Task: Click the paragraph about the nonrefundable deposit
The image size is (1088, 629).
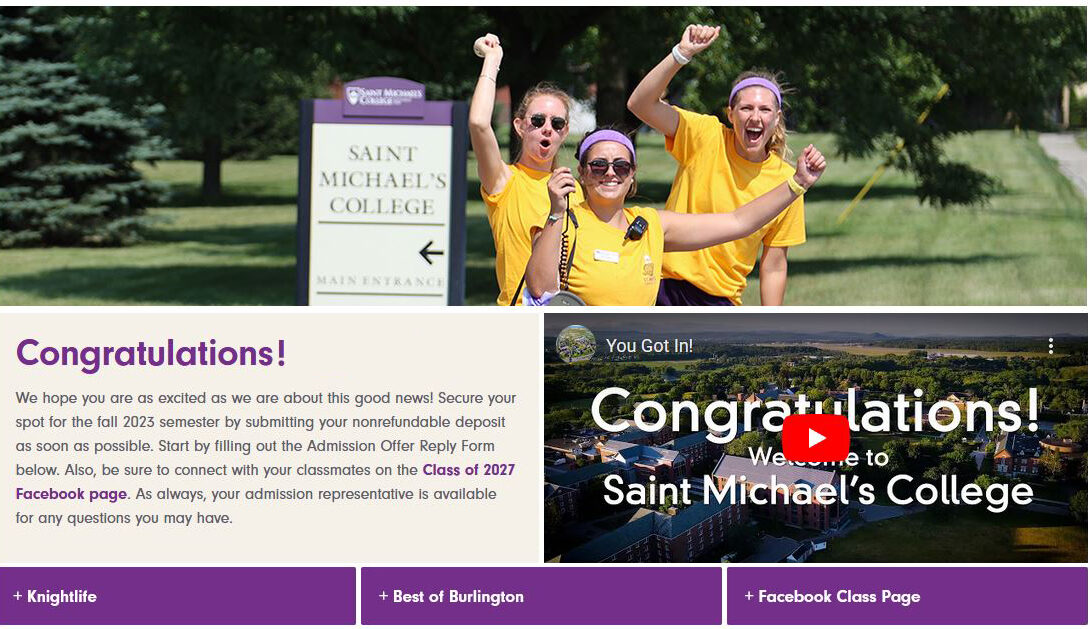Action: (x=266, y=458)
